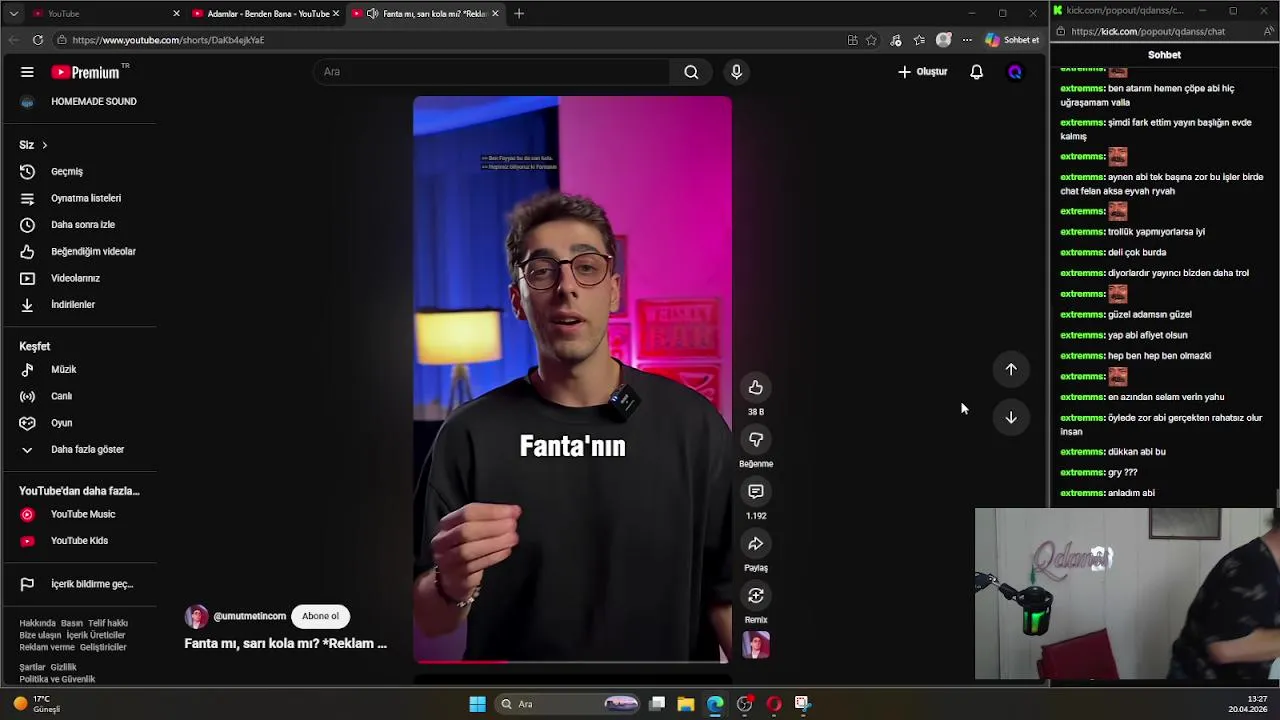
Task: Click the Telif hakkı footer link
Action: [108, 623]
